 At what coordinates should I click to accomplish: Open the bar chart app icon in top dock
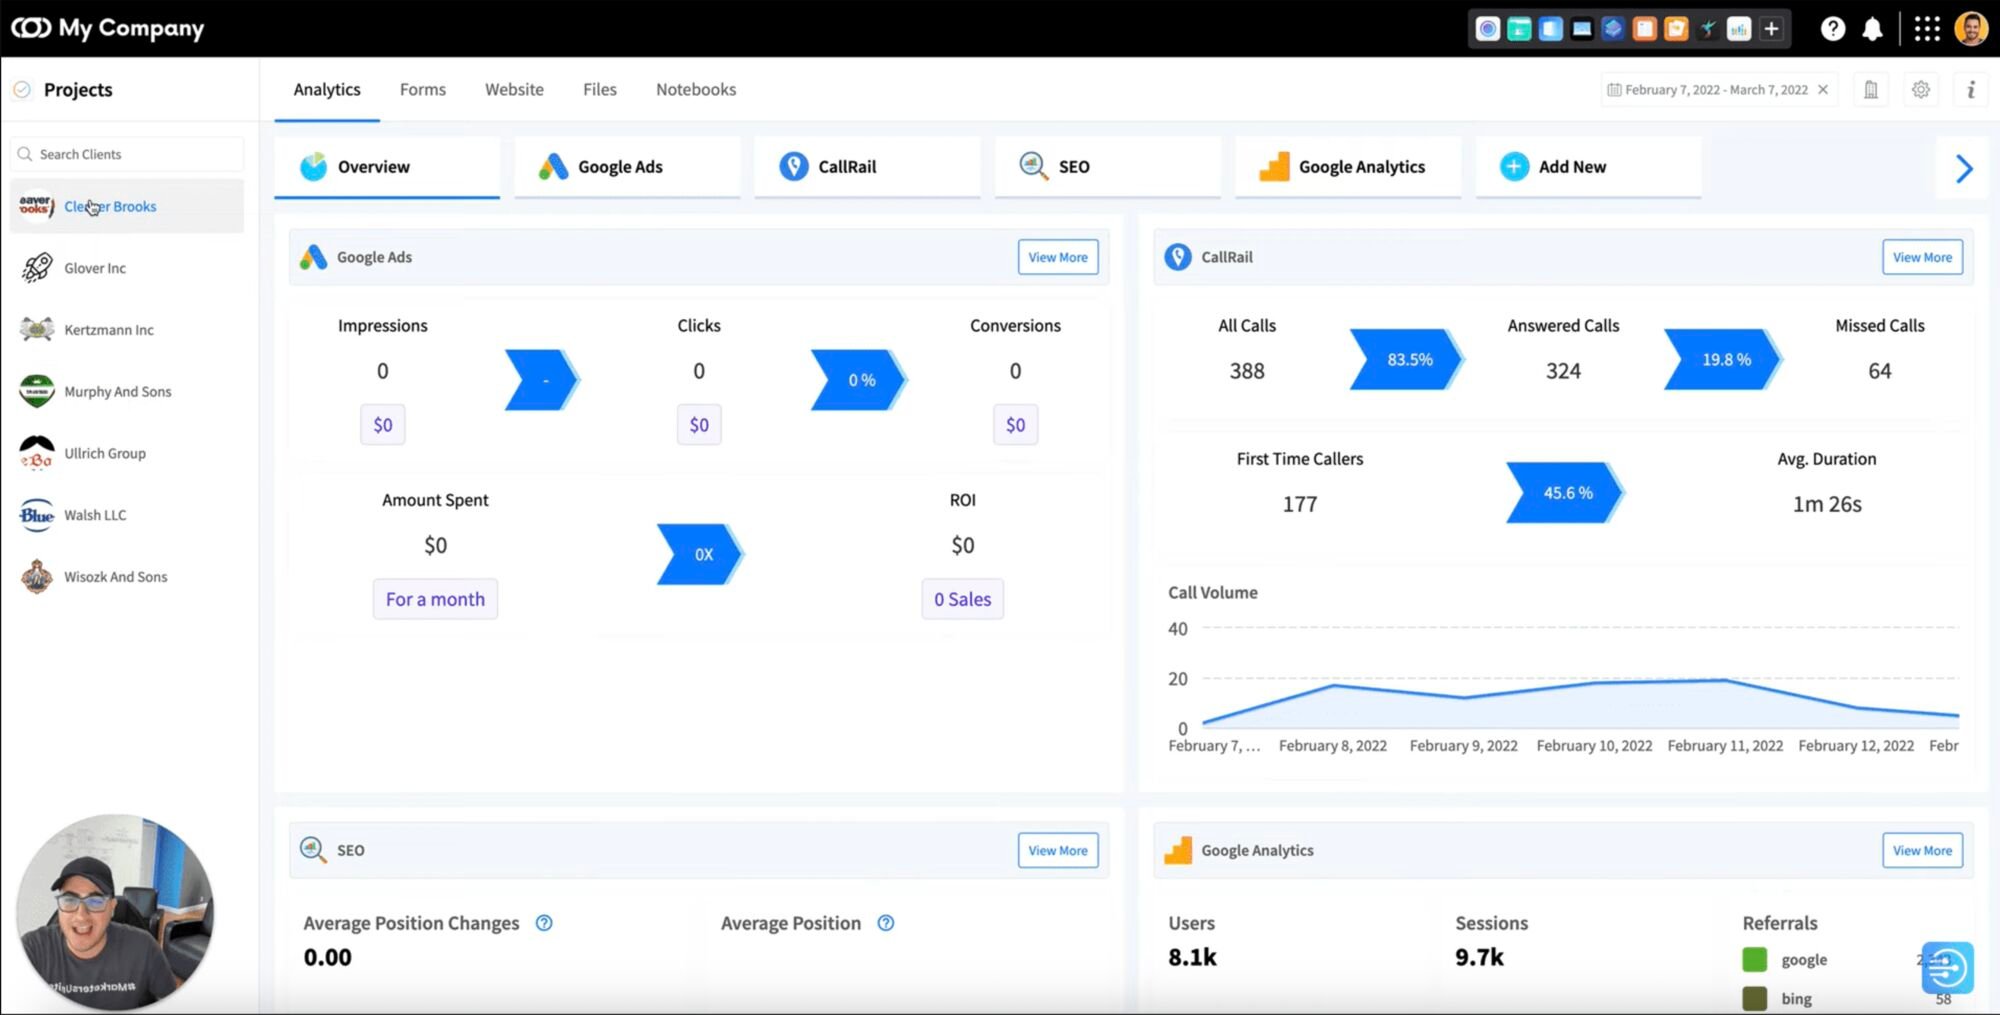tap(1739, 29)
